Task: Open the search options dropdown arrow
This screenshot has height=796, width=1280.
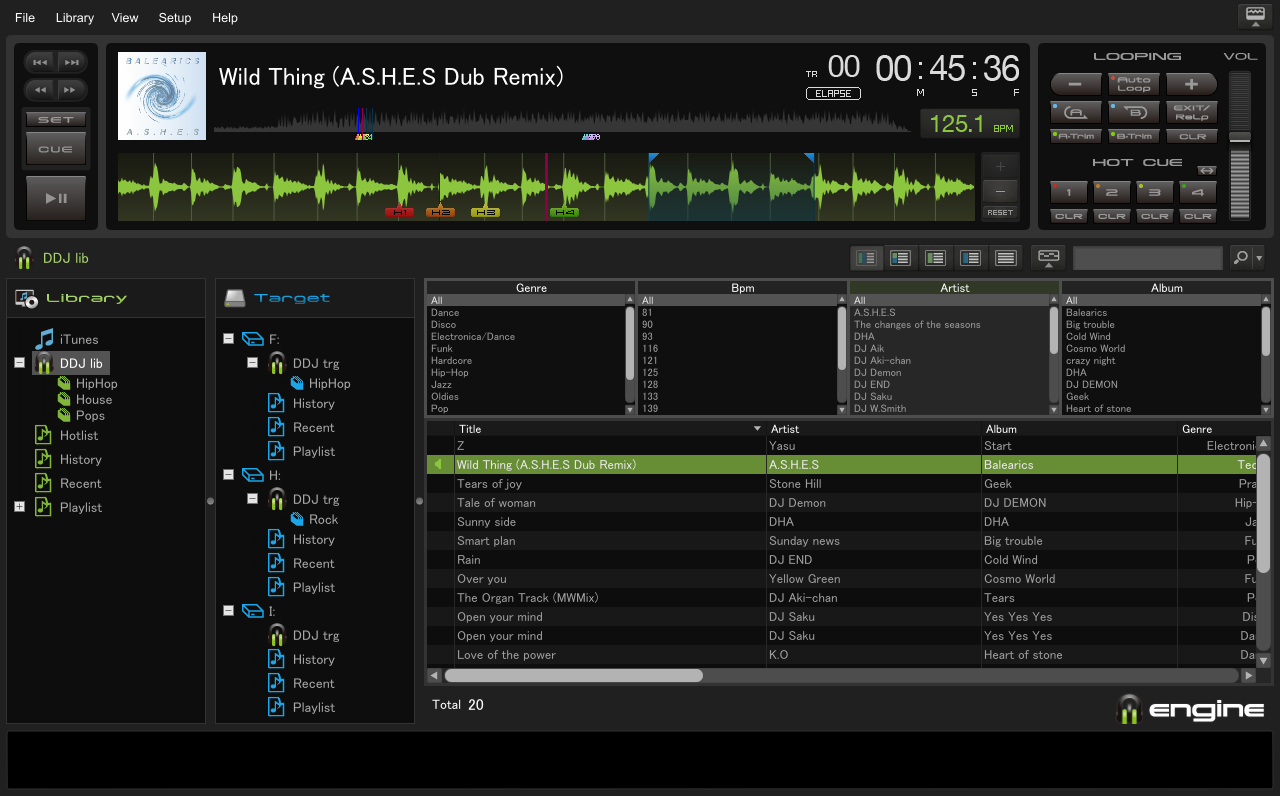Action: (1259, 258)
